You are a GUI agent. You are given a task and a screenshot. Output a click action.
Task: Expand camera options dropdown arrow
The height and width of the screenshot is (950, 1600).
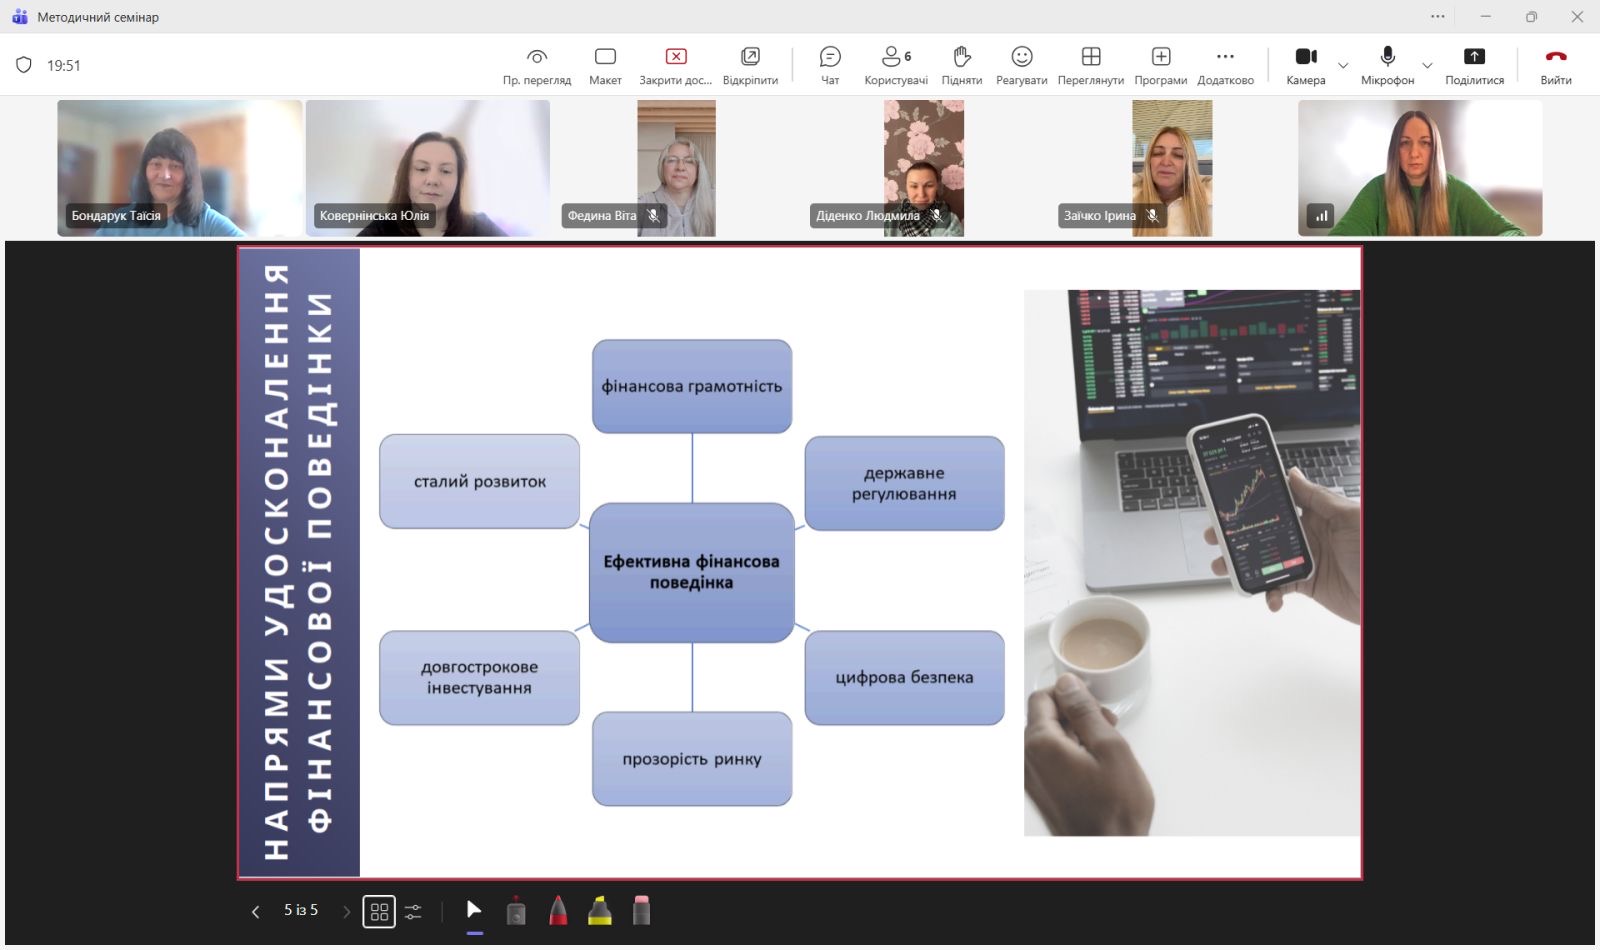point(1343,66)
